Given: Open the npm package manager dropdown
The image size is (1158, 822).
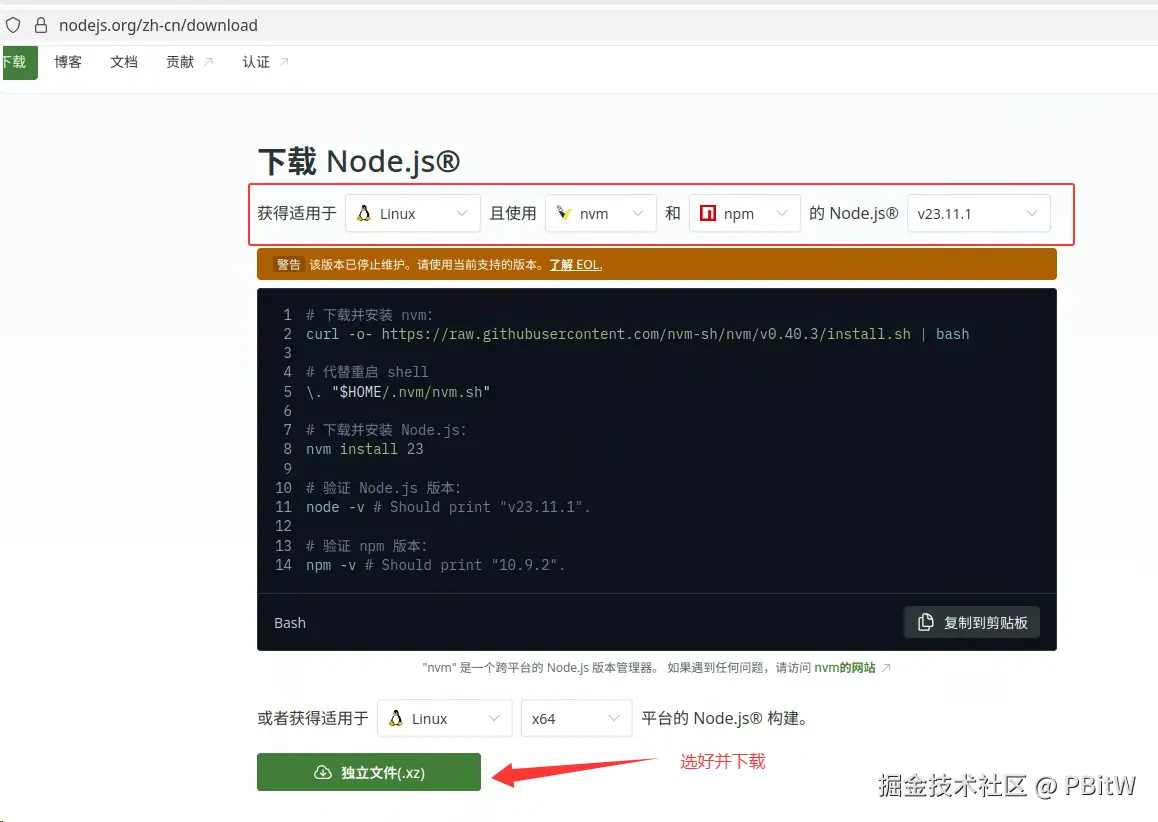Looking at the screenshot, I should pyautogui.click(x=744, y=213).
